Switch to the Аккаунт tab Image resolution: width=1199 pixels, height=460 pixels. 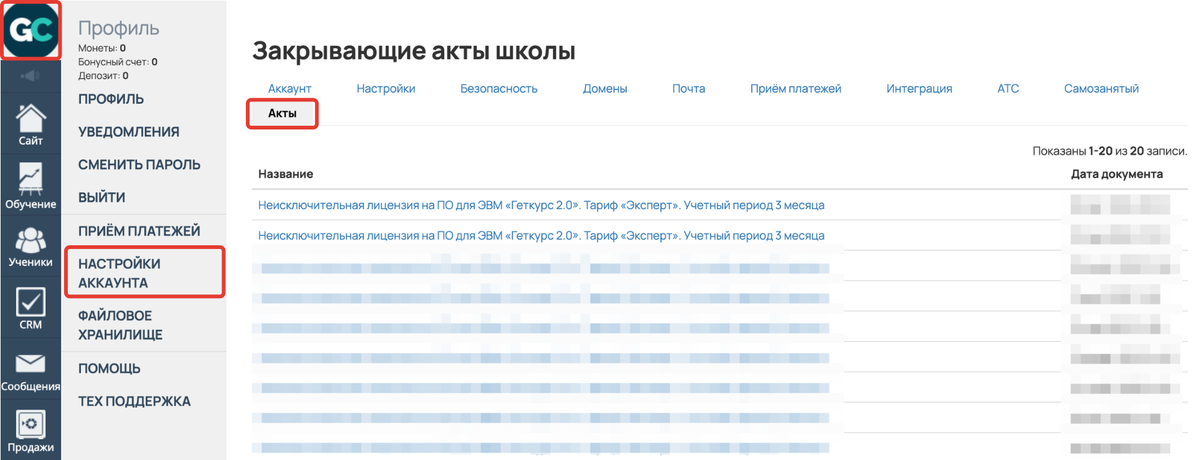[290, 89]
